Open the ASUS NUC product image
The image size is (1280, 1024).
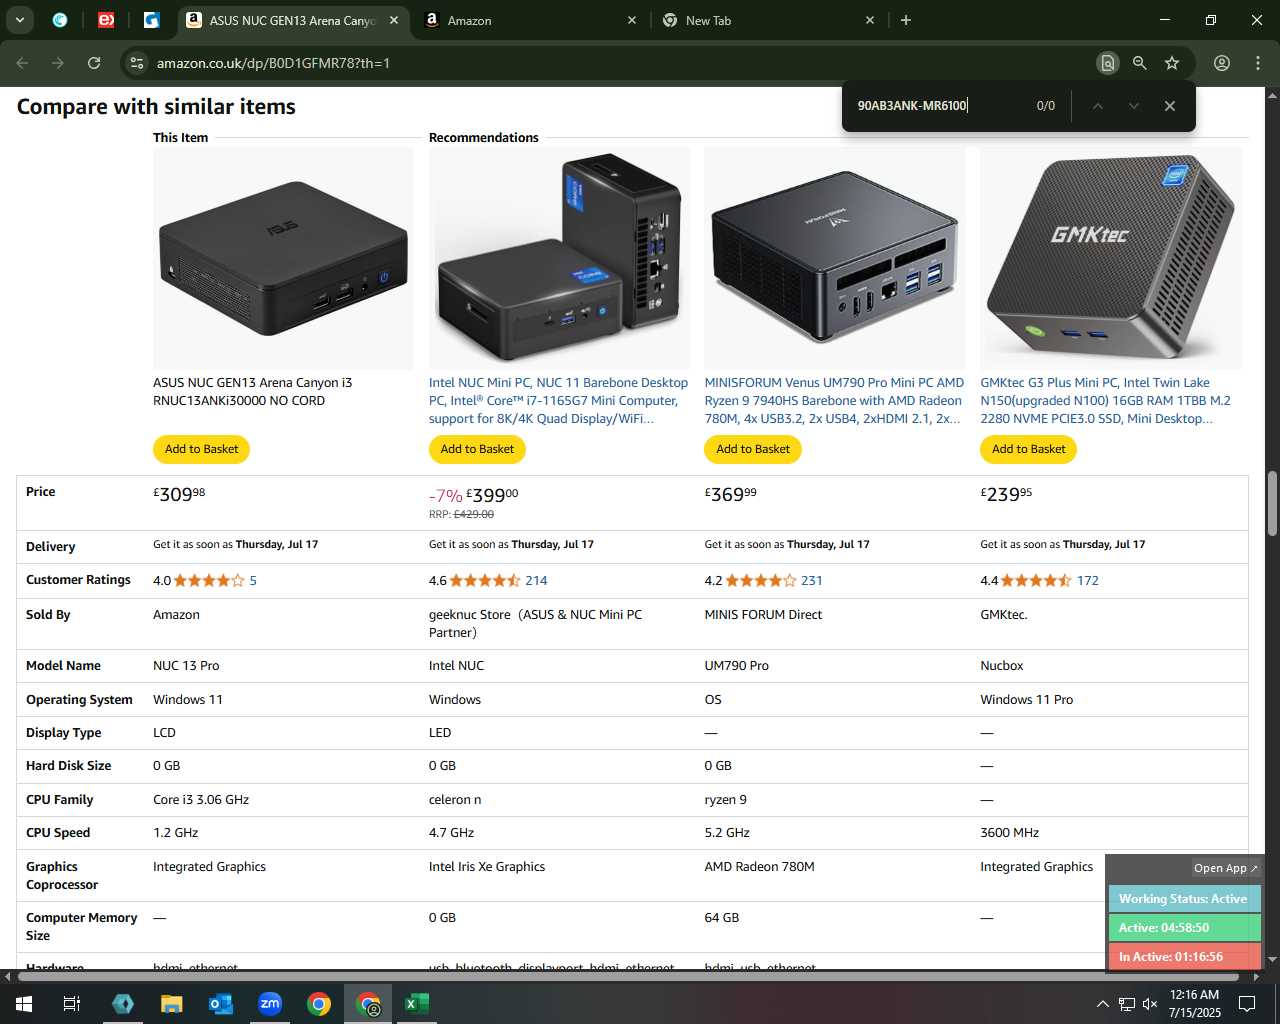[x=283, y=258]
